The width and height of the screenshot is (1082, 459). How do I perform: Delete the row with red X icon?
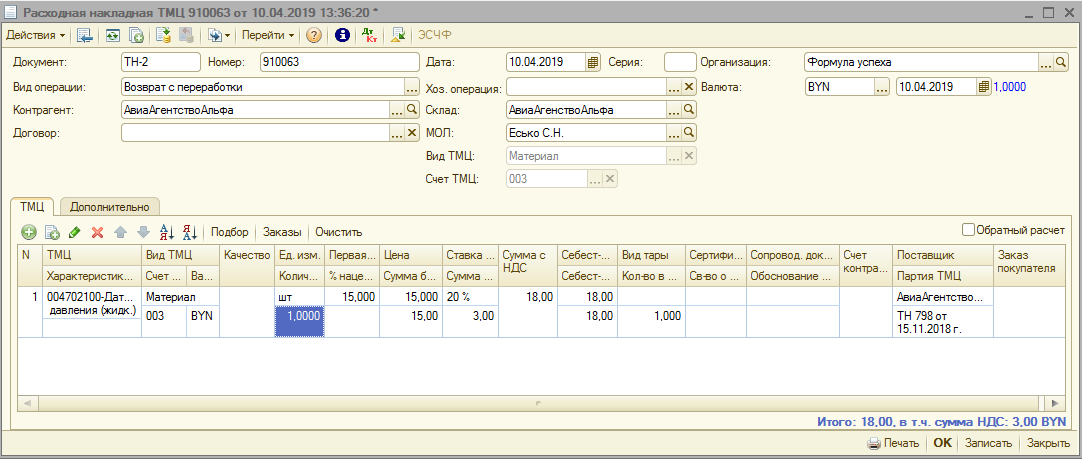97,232
